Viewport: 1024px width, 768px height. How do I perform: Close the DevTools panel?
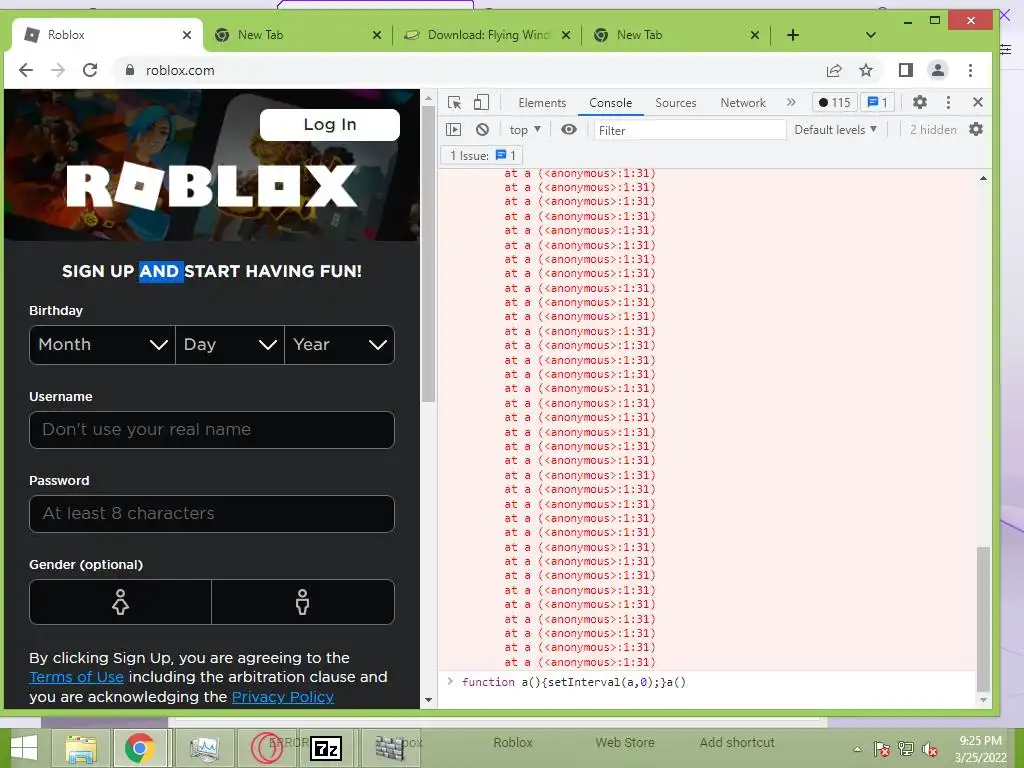click(978, 102)
